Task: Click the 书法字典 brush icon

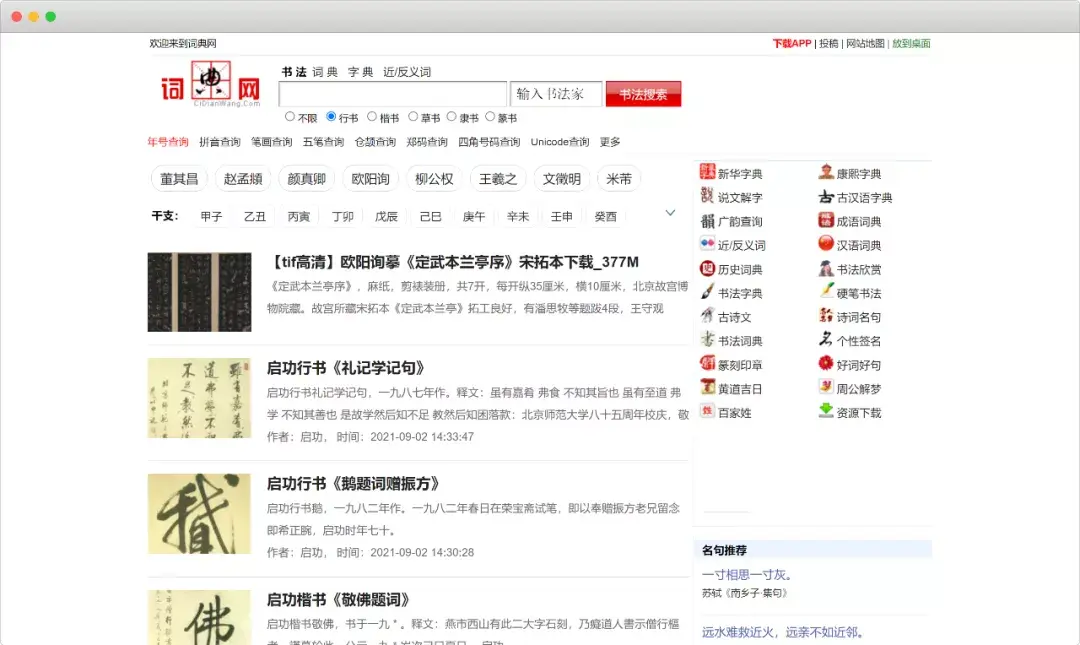Action: pyautogui.click(x=708, y=293)
